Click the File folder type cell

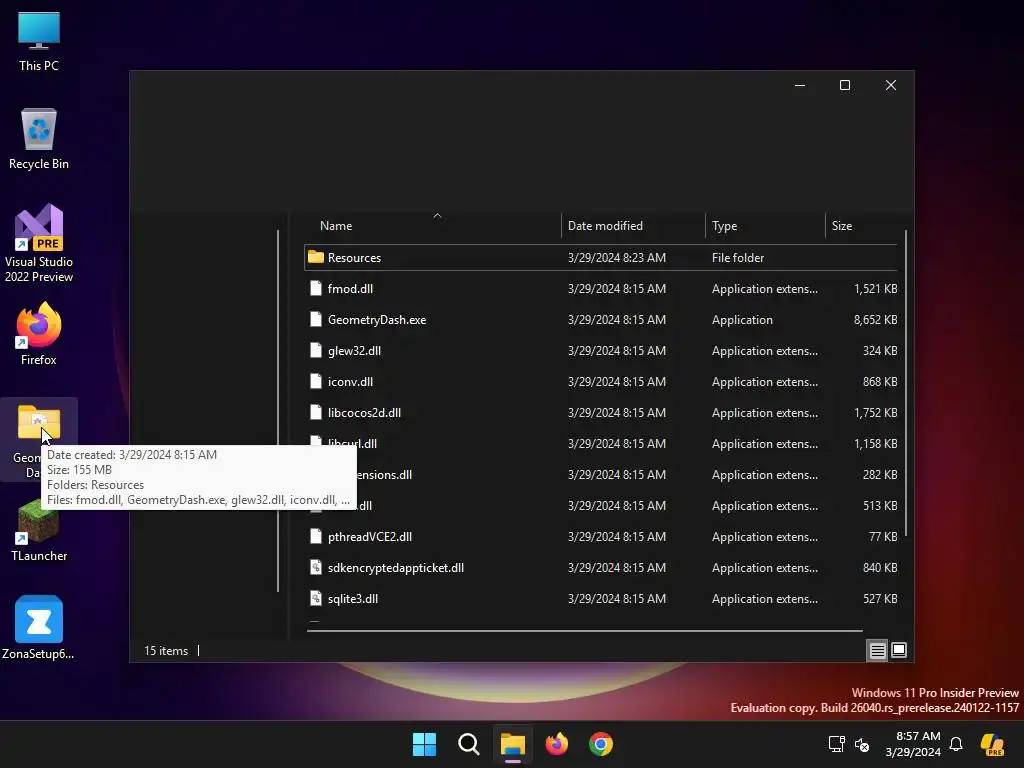click(x=738, y=258)
